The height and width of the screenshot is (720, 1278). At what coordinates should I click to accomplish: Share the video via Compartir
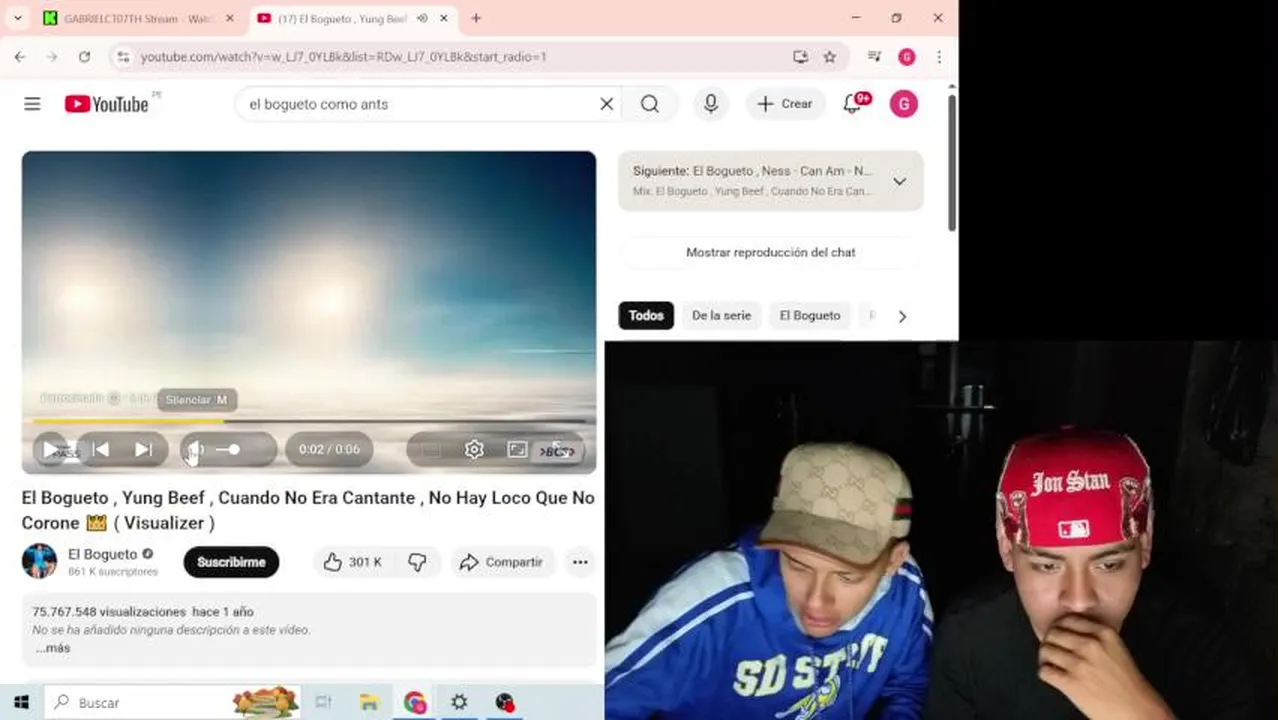point(501,562)
